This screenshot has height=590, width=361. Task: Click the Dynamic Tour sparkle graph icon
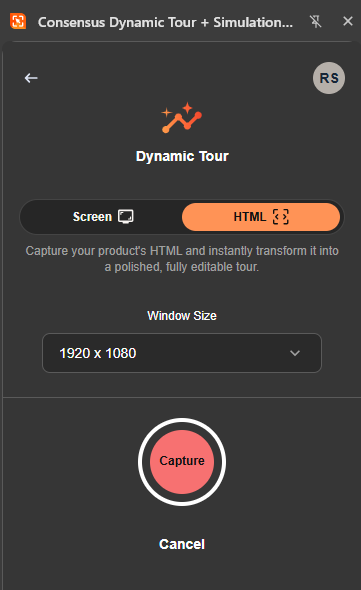point(182,118)
